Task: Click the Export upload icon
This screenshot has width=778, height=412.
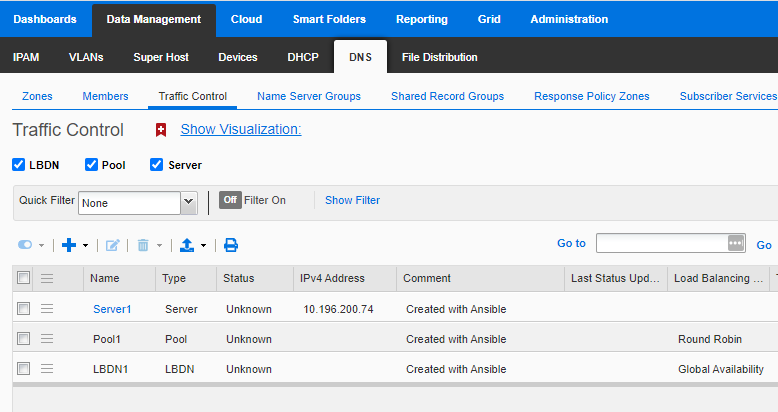Action: point(186,245)
